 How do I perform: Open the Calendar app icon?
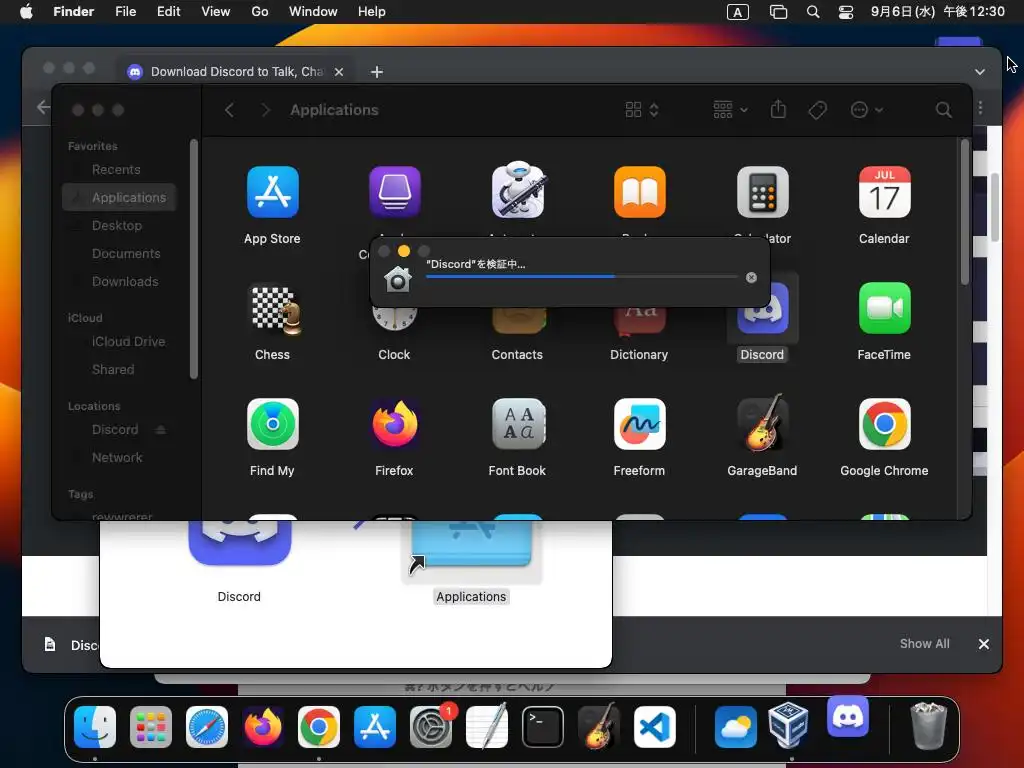pyautogui.click(x=884, y=192)
